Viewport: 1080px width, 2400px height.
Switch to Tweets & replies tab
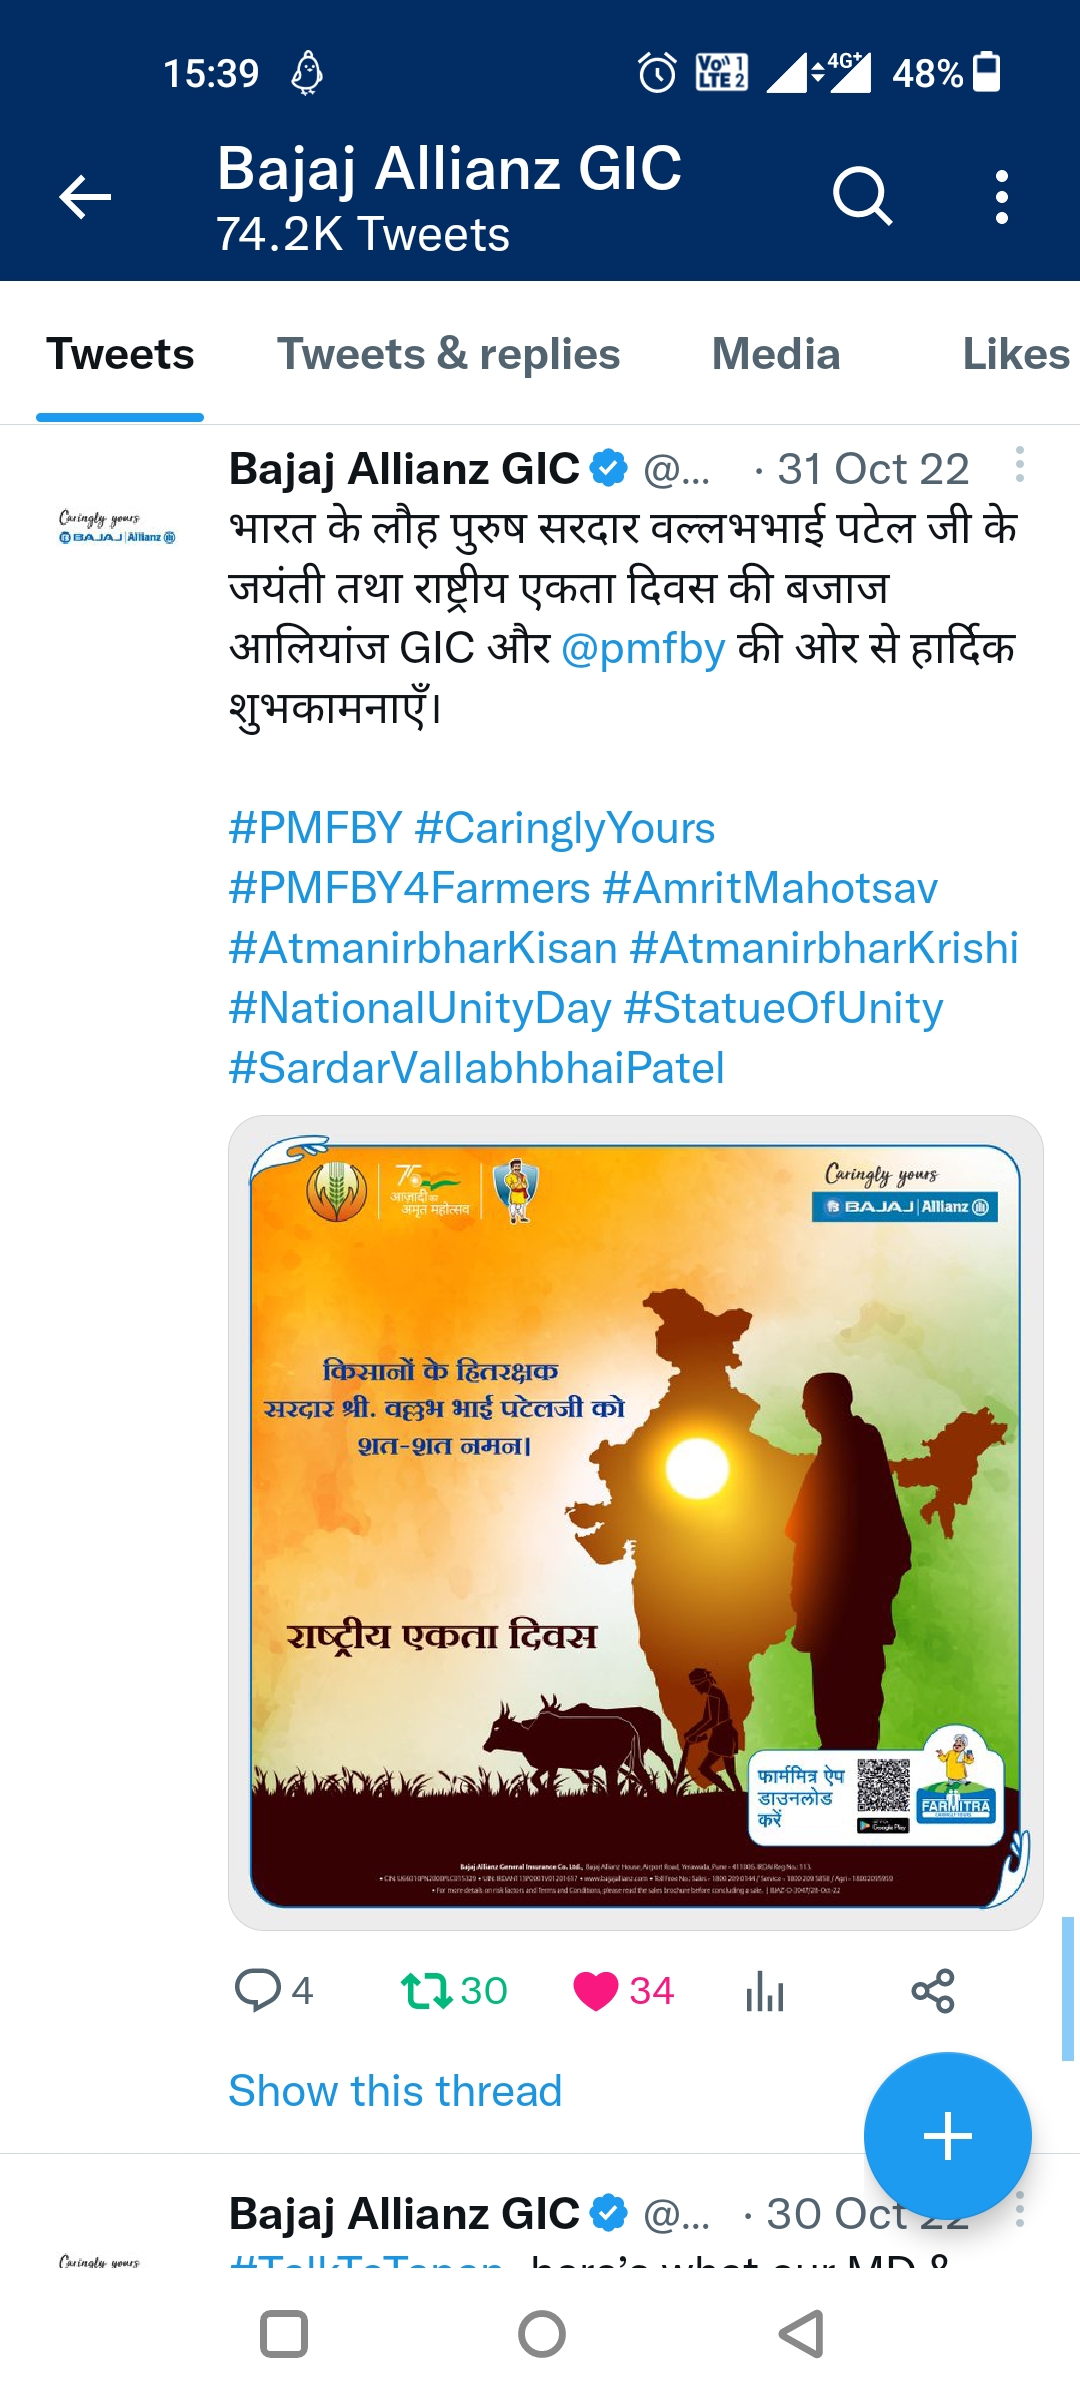[x=448, y=355]
